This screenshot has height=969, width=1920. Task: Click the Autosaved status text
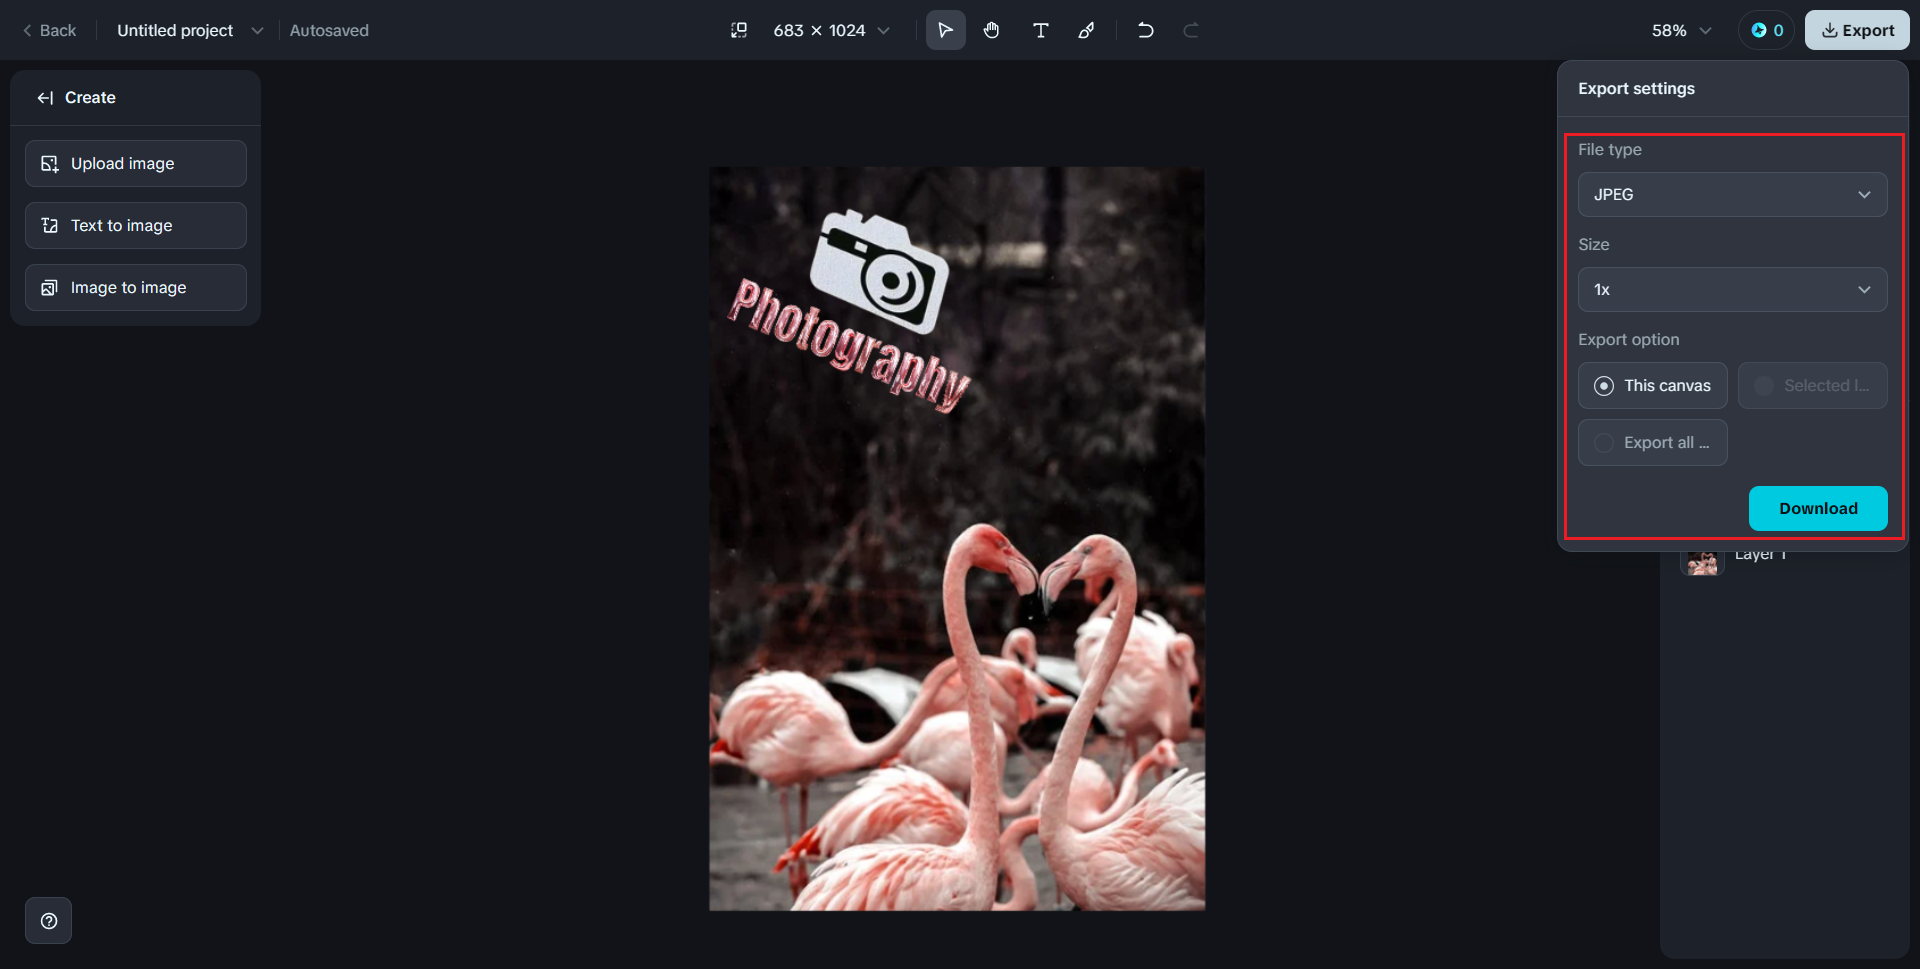329,30
